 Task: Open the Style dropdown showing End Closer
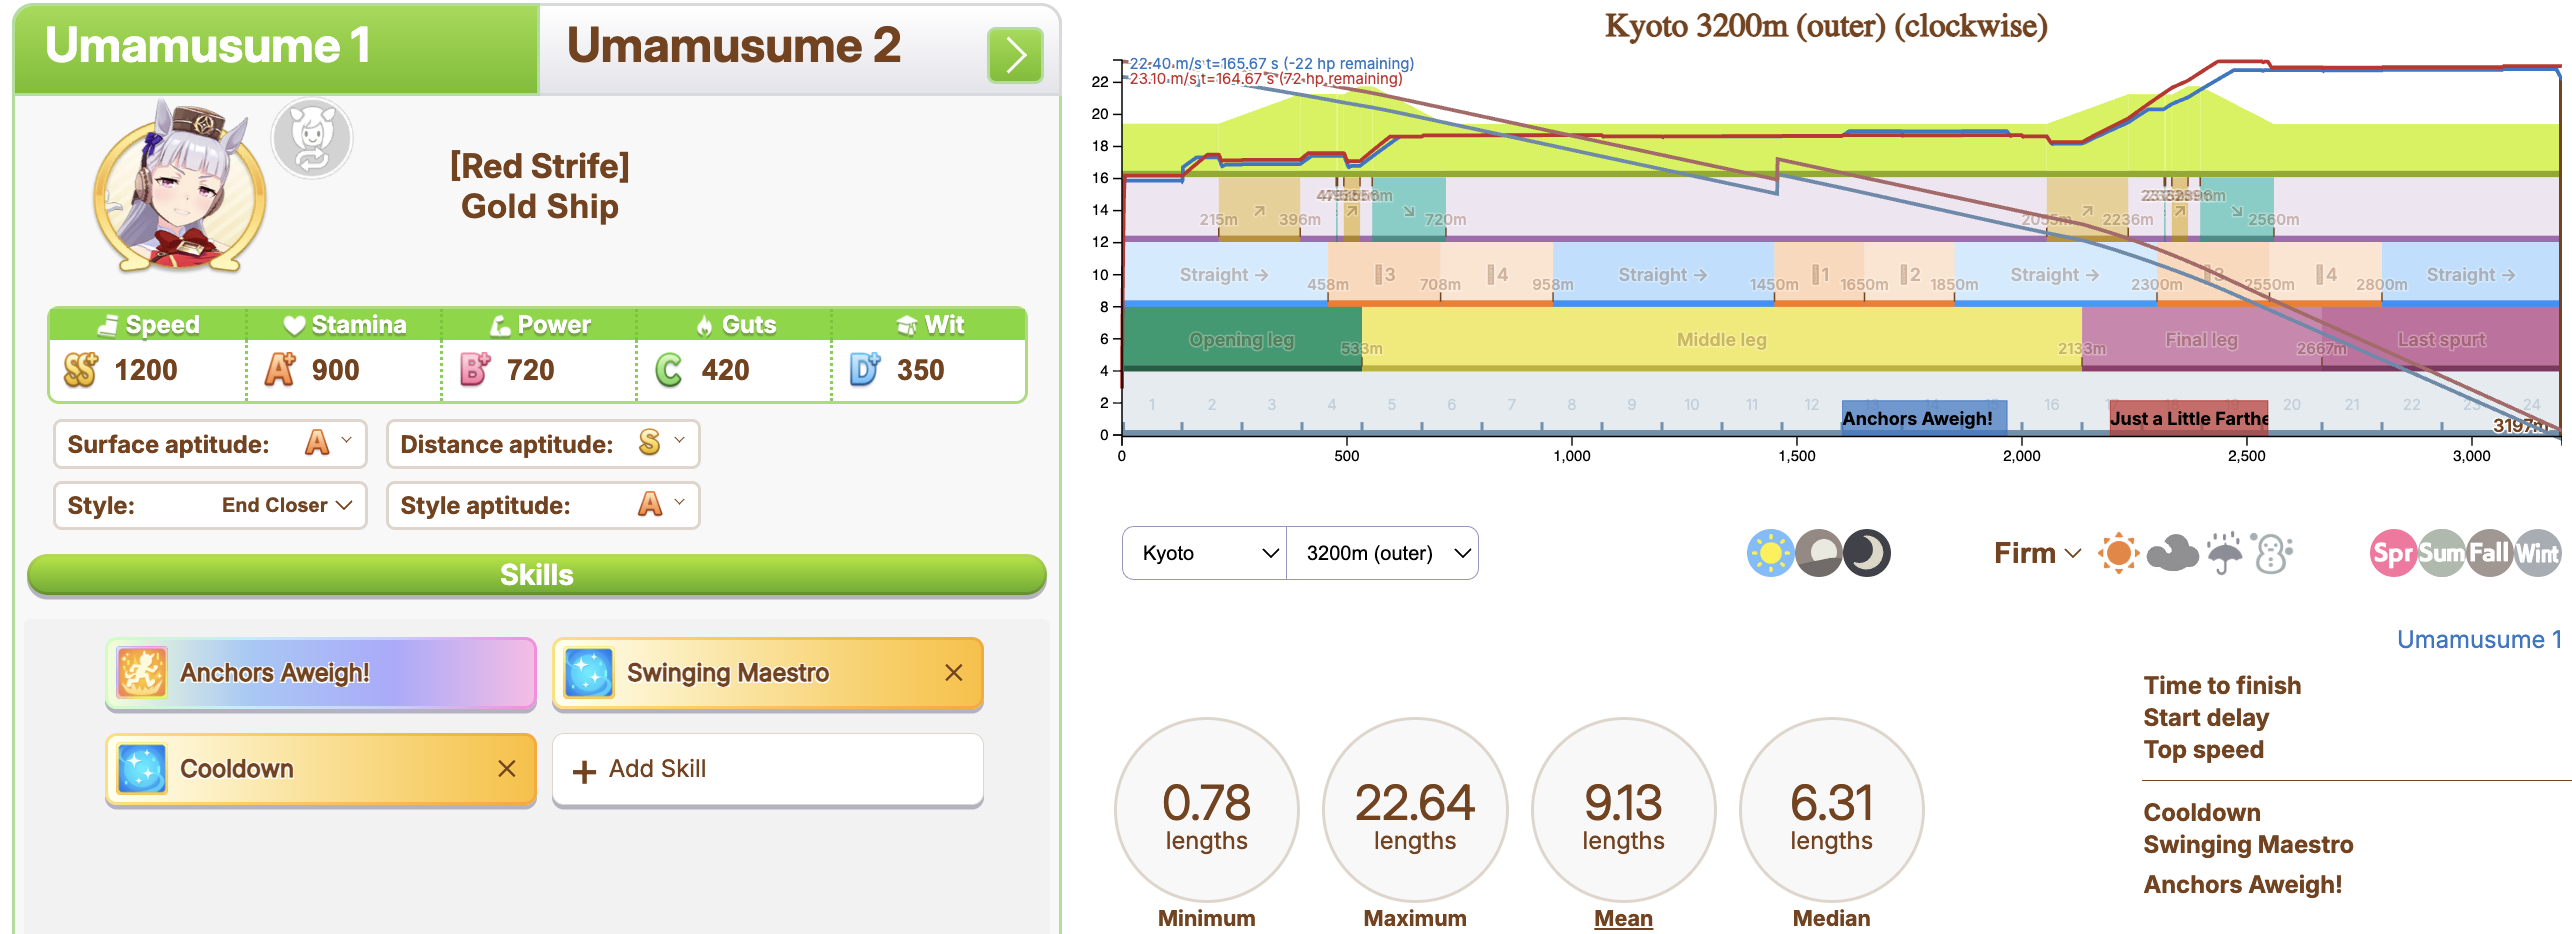click(x=210, y=505)
